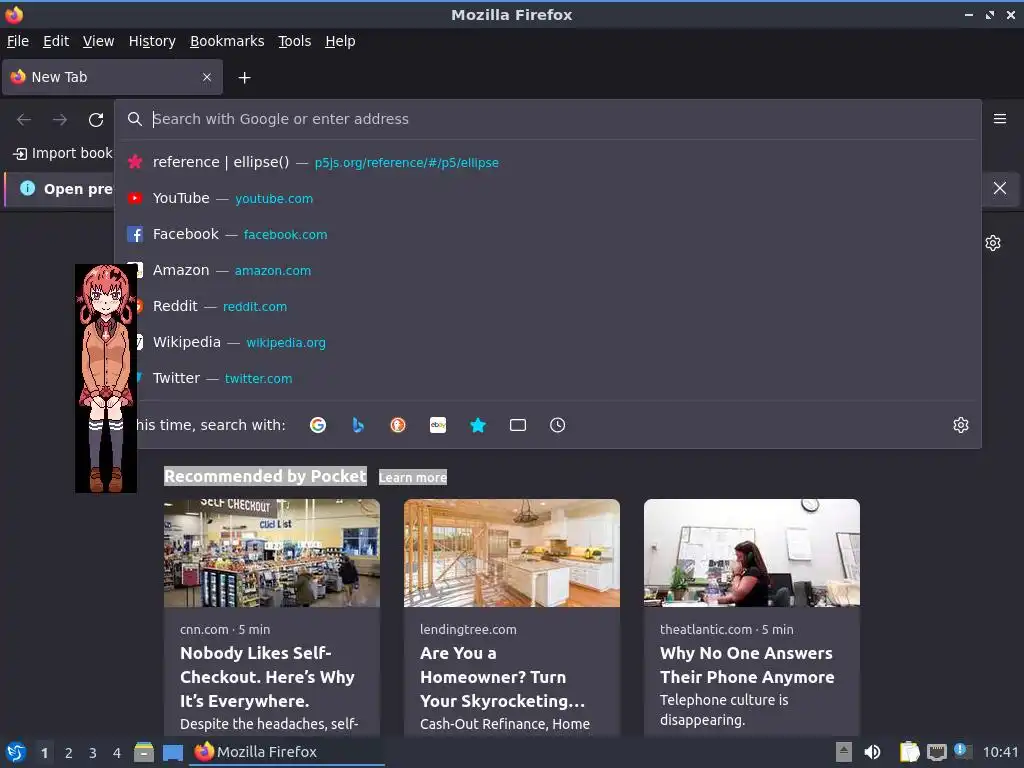
Task: Select the Bing search shortcut icon
Action: point(358,425)
